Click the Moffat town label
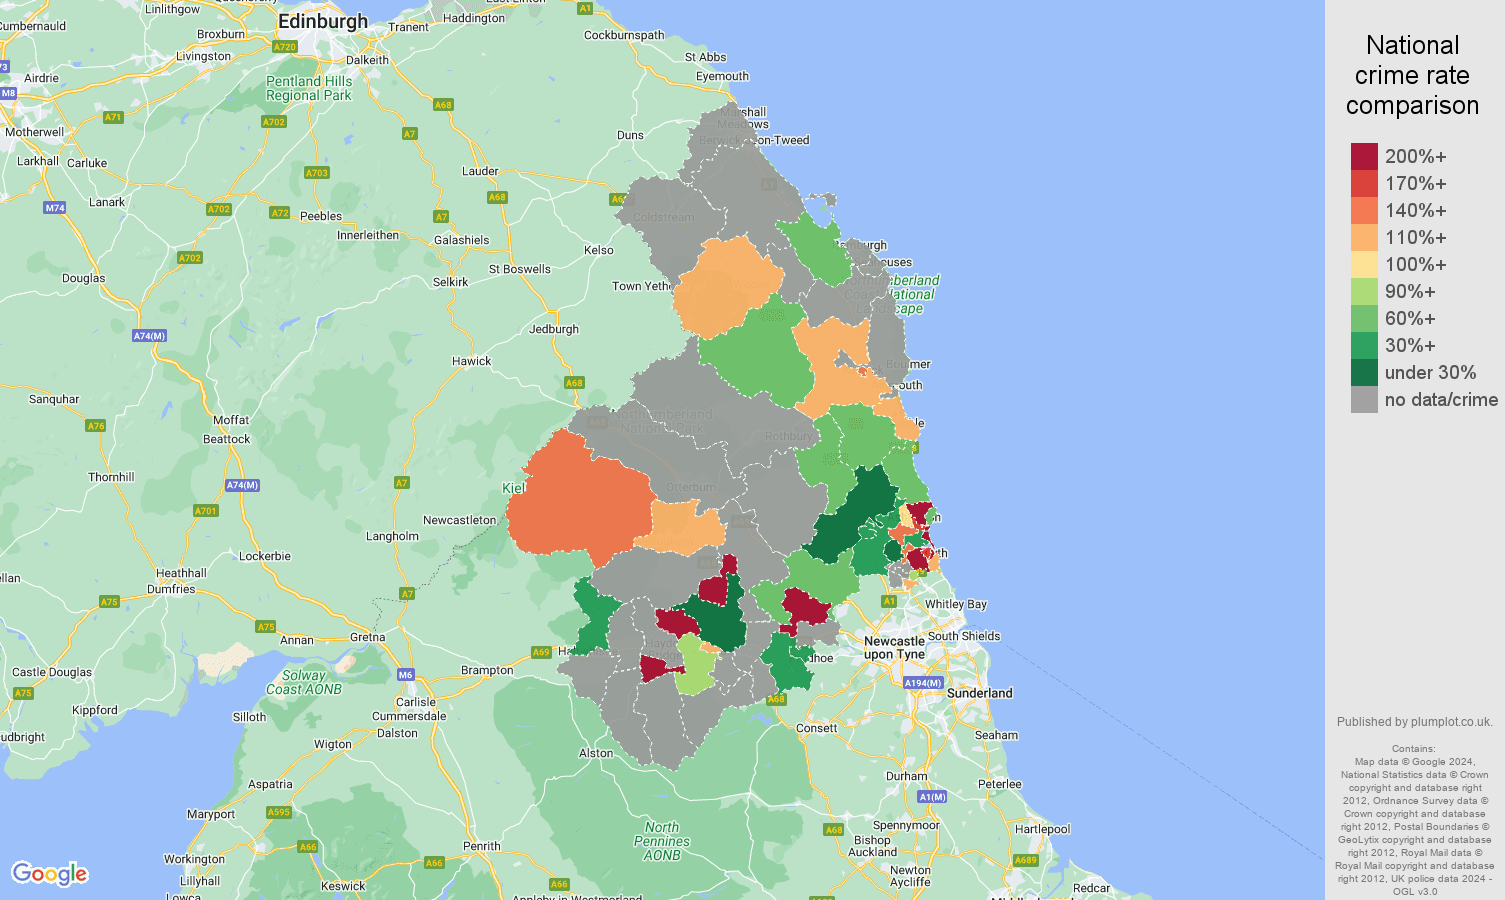The width and height of the screenshot is (1505, 900). 231,420
